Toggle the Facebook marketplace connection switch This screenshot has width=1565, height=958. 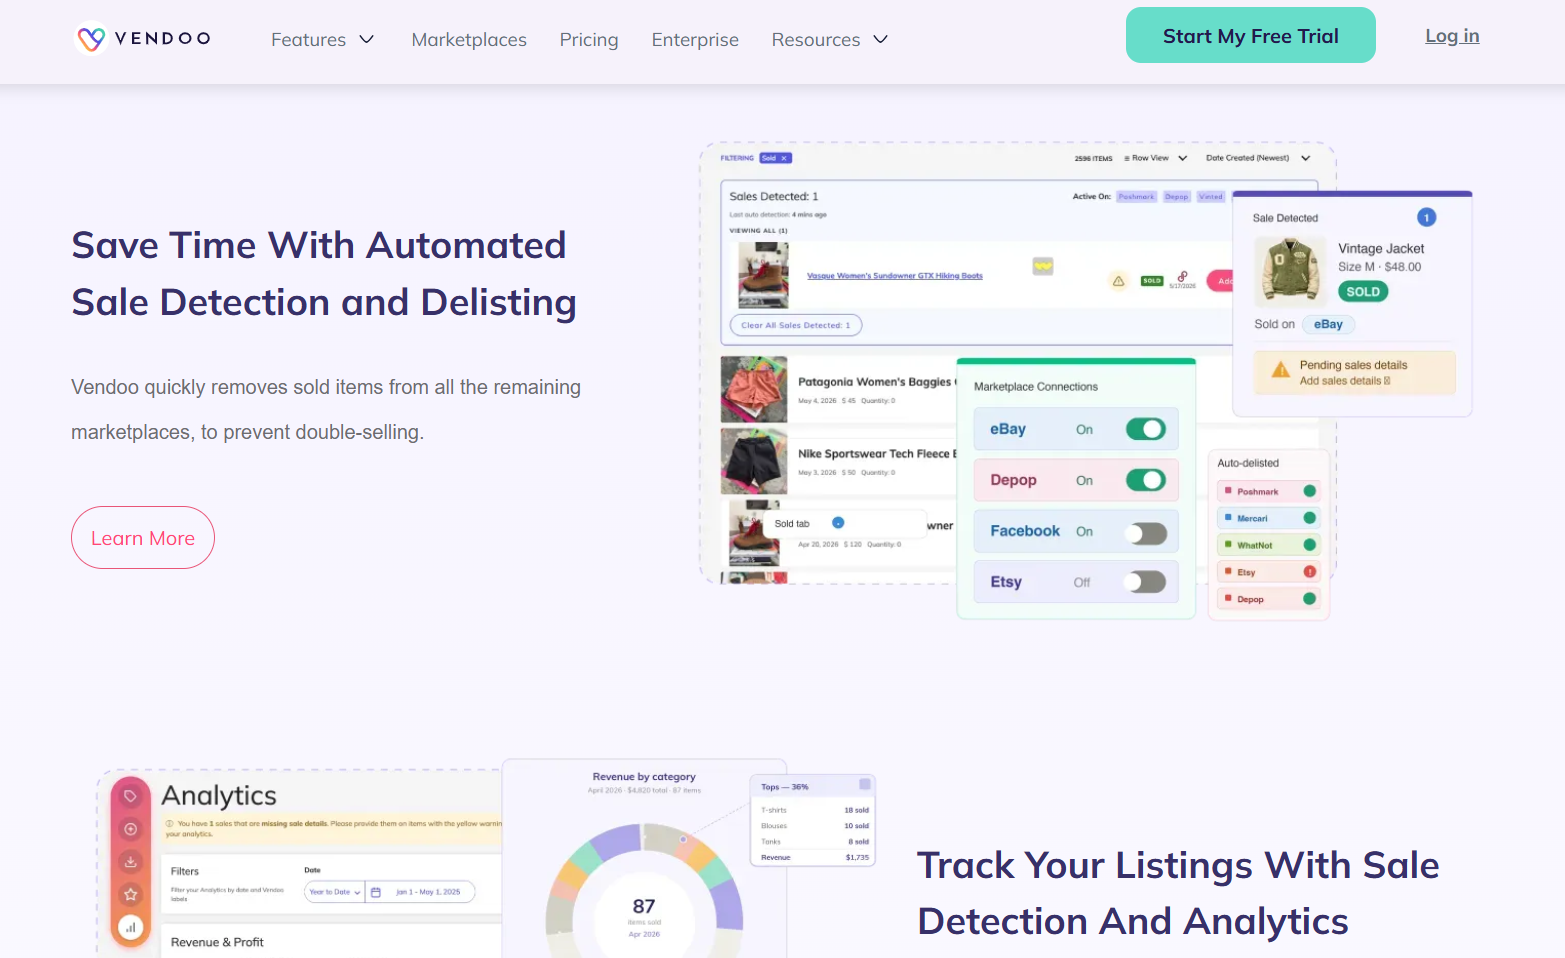1146,533
